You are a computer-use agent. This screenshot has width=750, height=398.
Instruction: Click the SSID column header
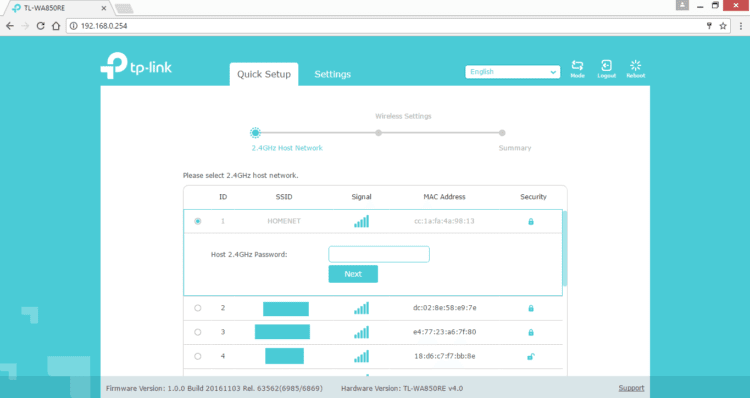(284, 197)
